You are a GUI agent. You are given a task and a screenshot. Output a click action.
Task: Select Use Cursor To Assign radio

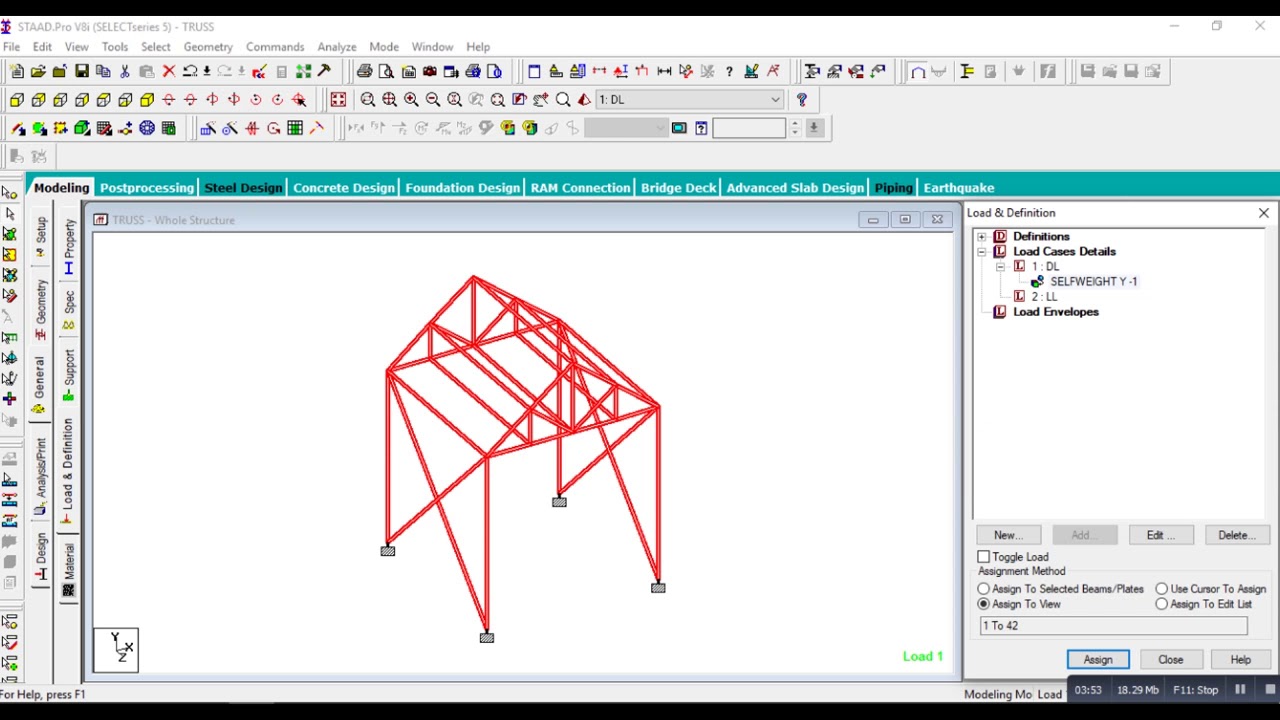point(1162,589)
